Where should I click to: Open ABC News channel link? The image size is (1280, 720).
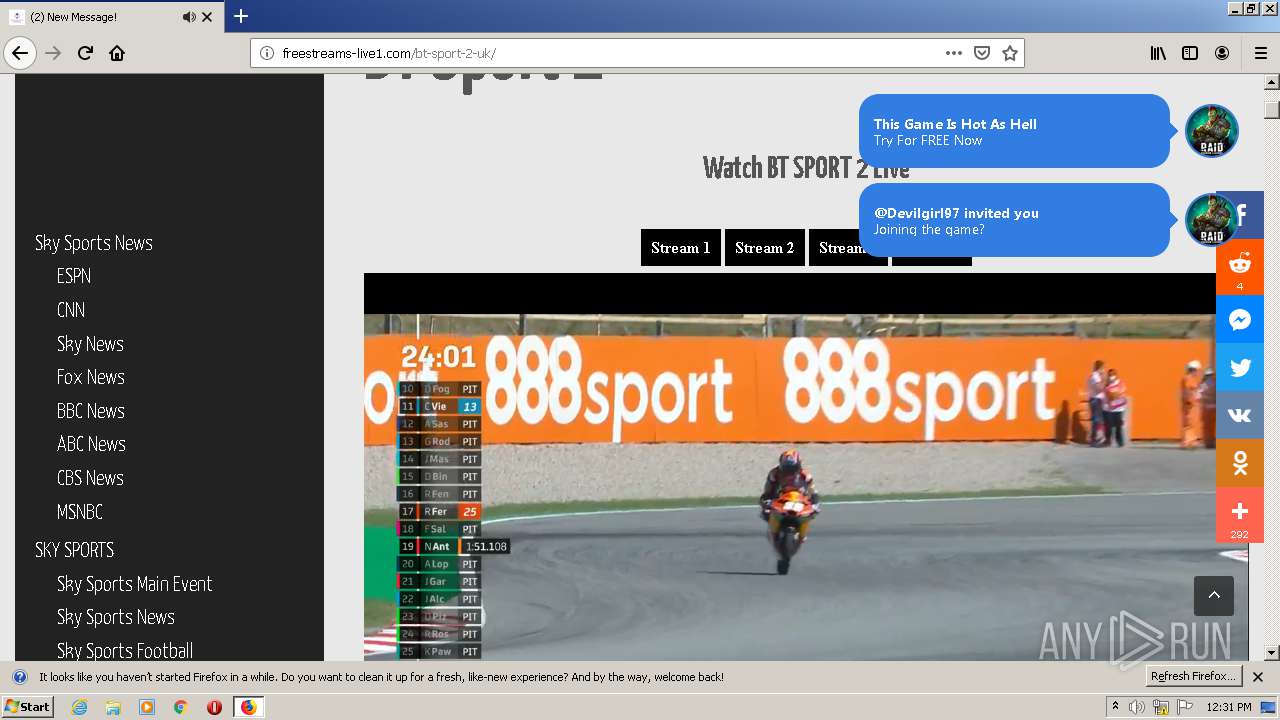click(91, 444)
